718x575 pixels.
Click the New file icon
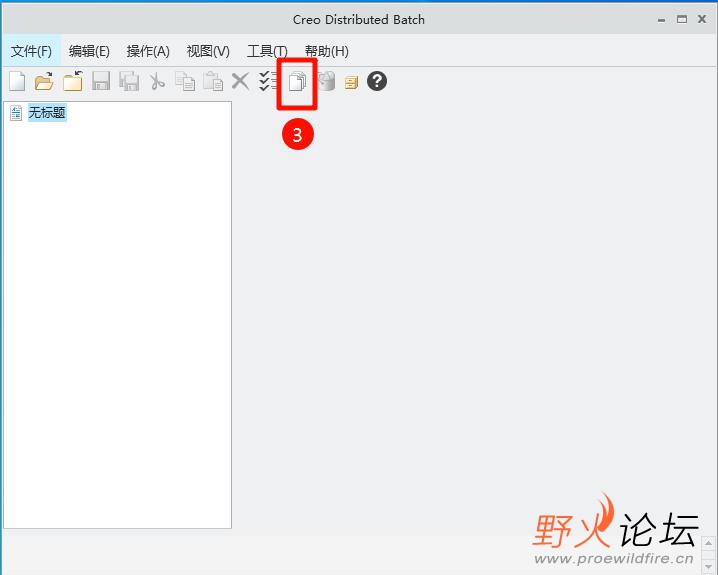17,81
